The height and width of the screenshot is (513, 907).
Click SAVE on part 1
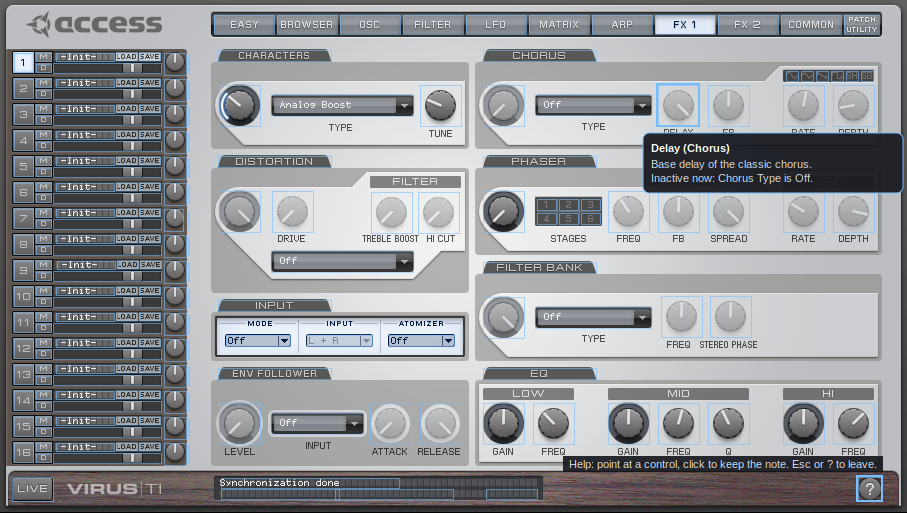pos(149,57)
